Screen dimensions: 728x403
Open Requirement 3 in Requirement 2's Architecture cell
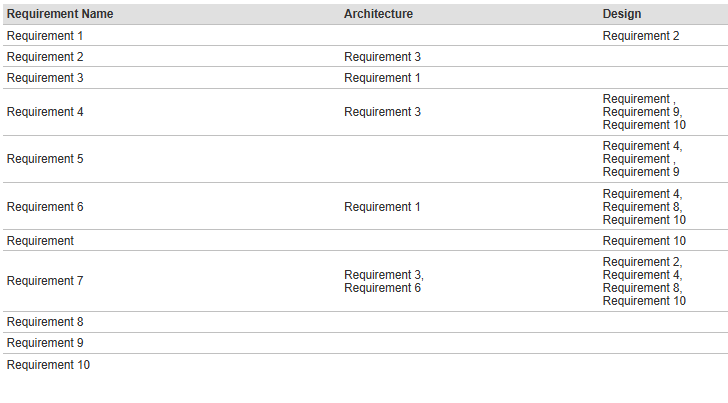click(382, 57)
